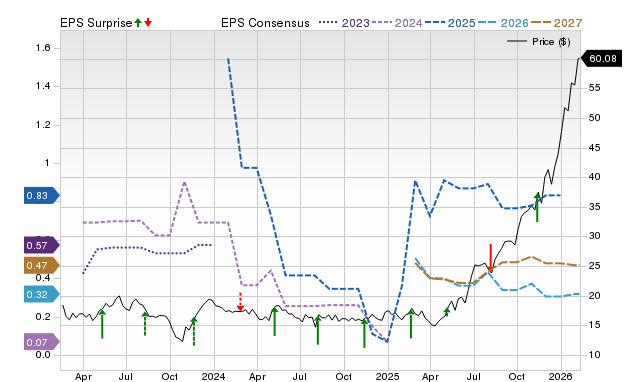
Task: Click the 30 label on the price axis
Action: click(594, 236)
